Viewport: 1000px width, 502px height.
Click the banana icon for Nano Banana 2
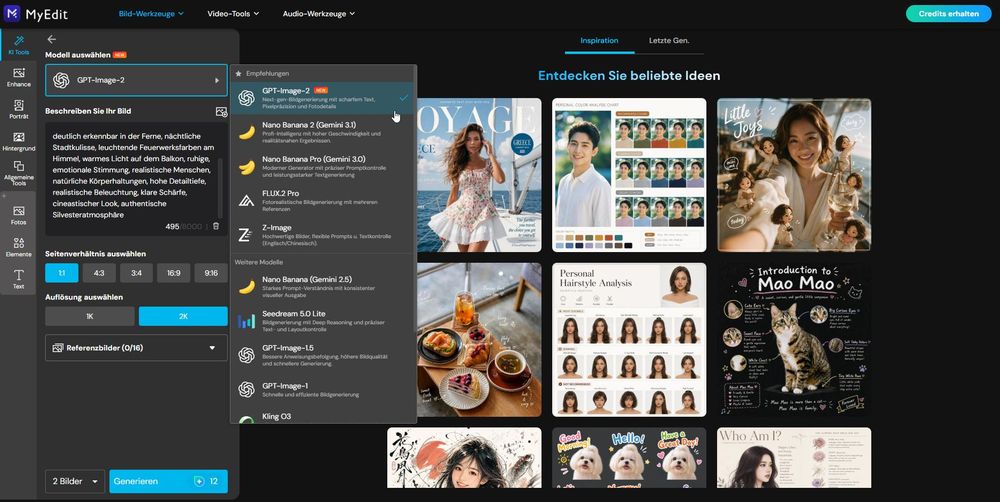click(x=246, y=133)
